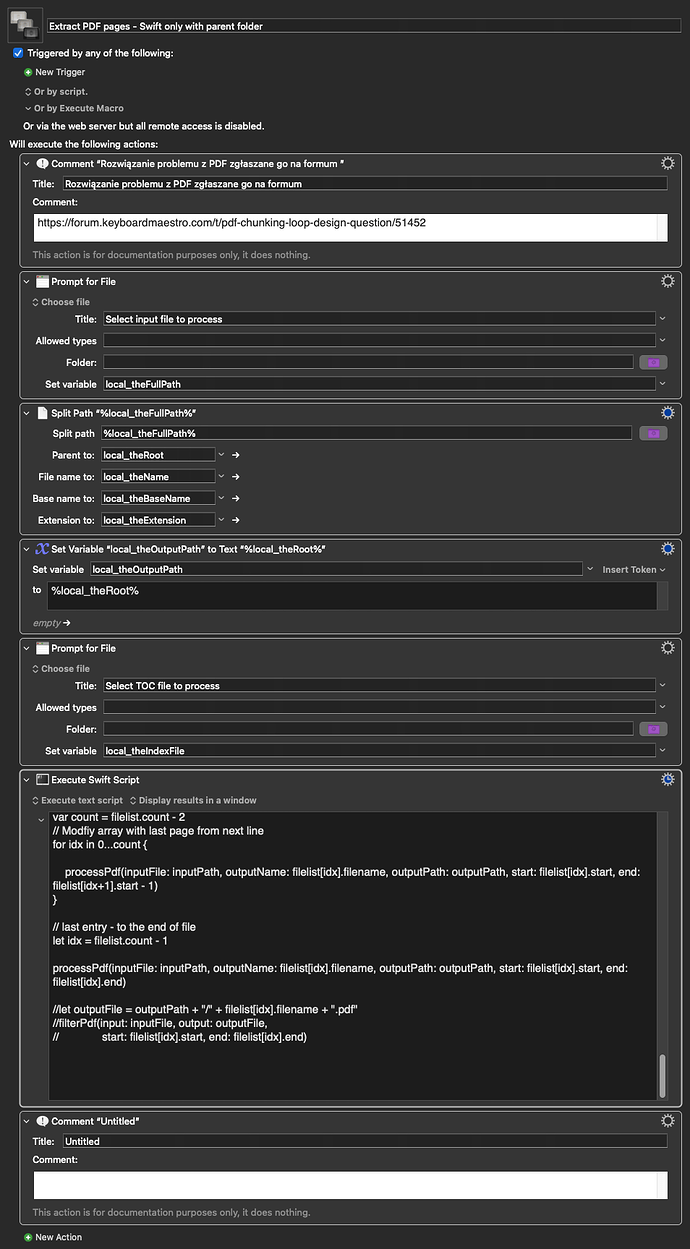Click the 'empty' link under the variable value
Image resolution: width=690 pixels, height=1249 pixels.
coord(46,621)
